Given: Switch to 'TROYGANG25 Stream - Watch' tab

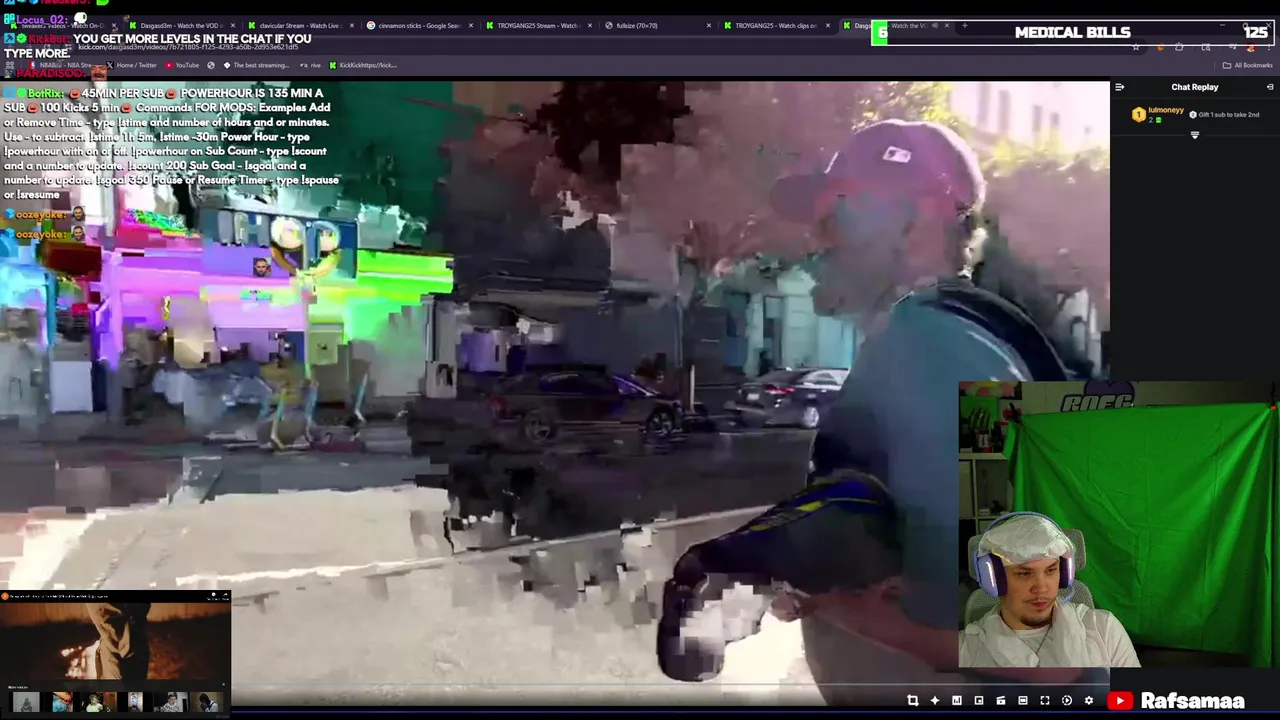Looking at the screenshot, I should [540, 25].
